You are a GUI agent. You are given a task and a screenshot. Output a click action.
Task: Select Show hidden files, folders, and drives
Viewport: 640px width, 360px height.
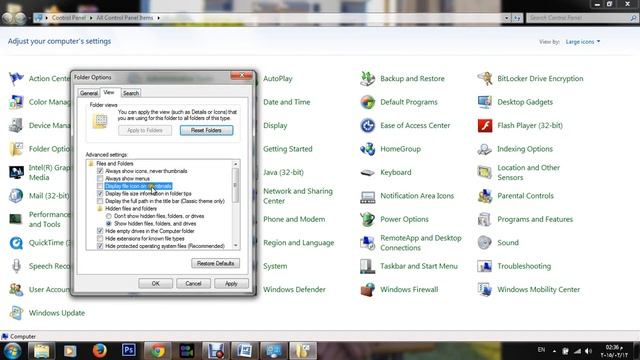coord(109,224)
